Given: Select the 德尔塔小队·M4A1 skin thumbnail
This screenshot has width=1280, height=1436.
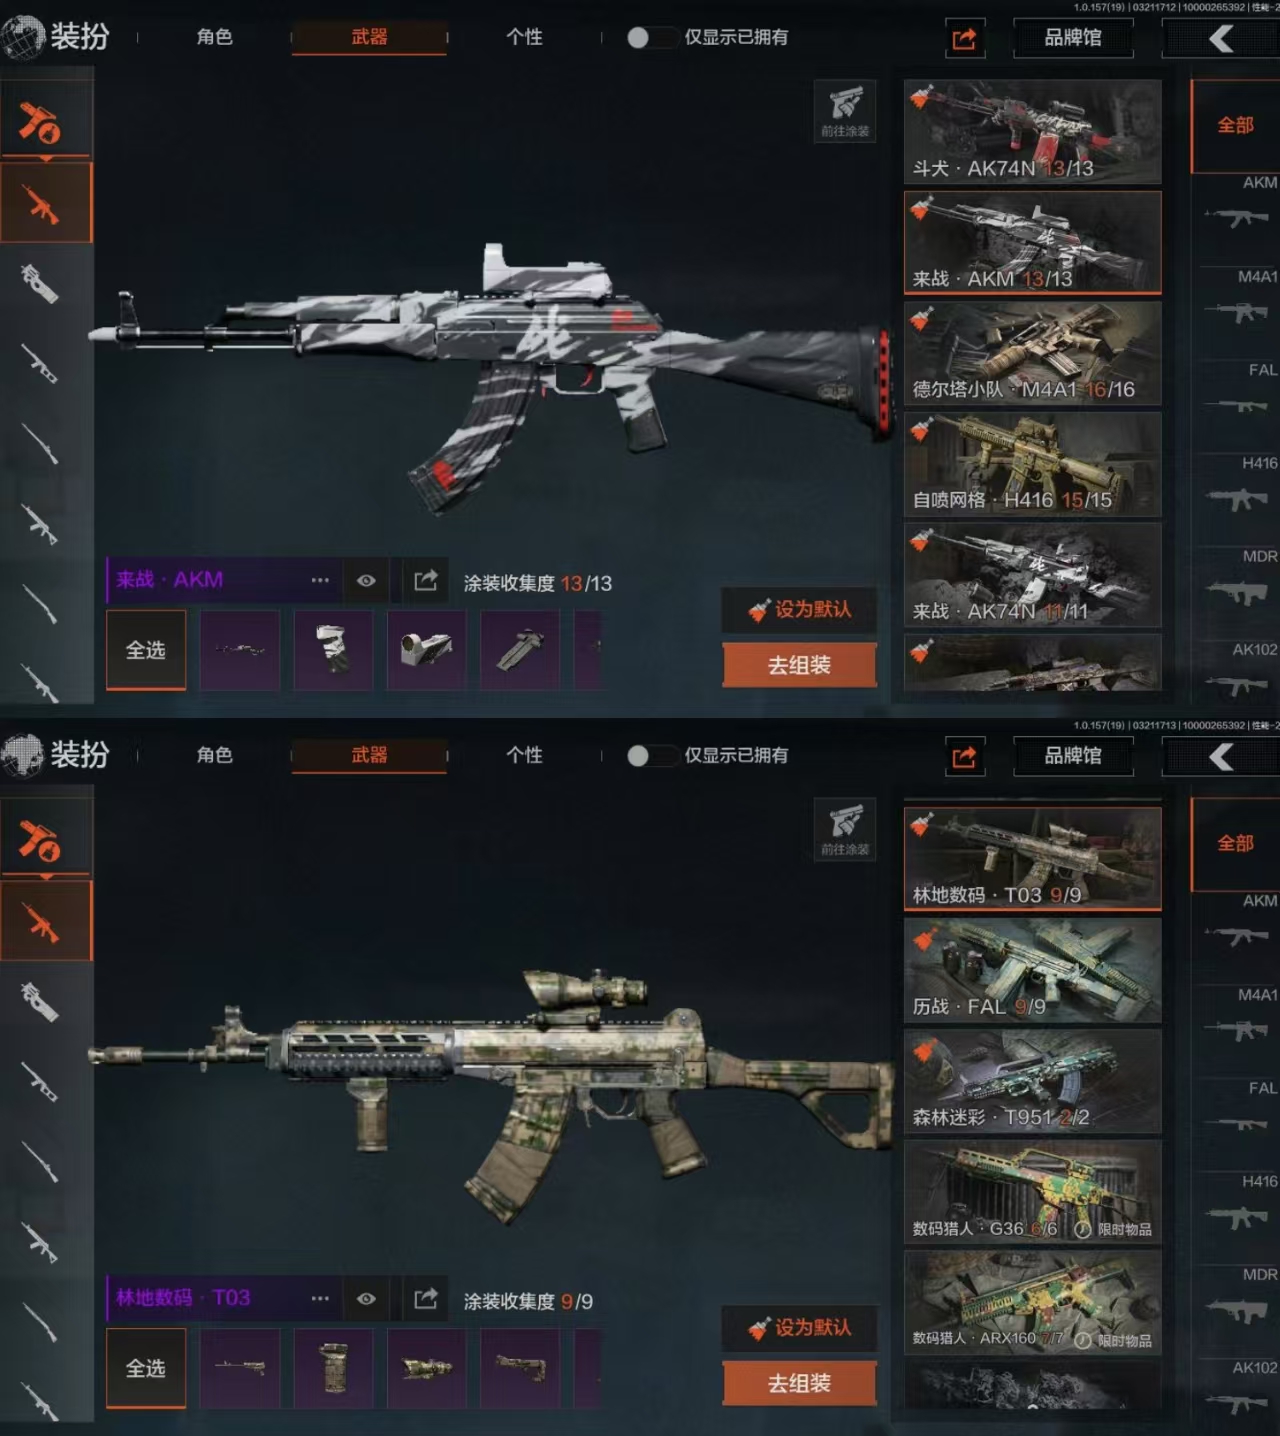Looking at the screenshot, I should [1032, 353].
